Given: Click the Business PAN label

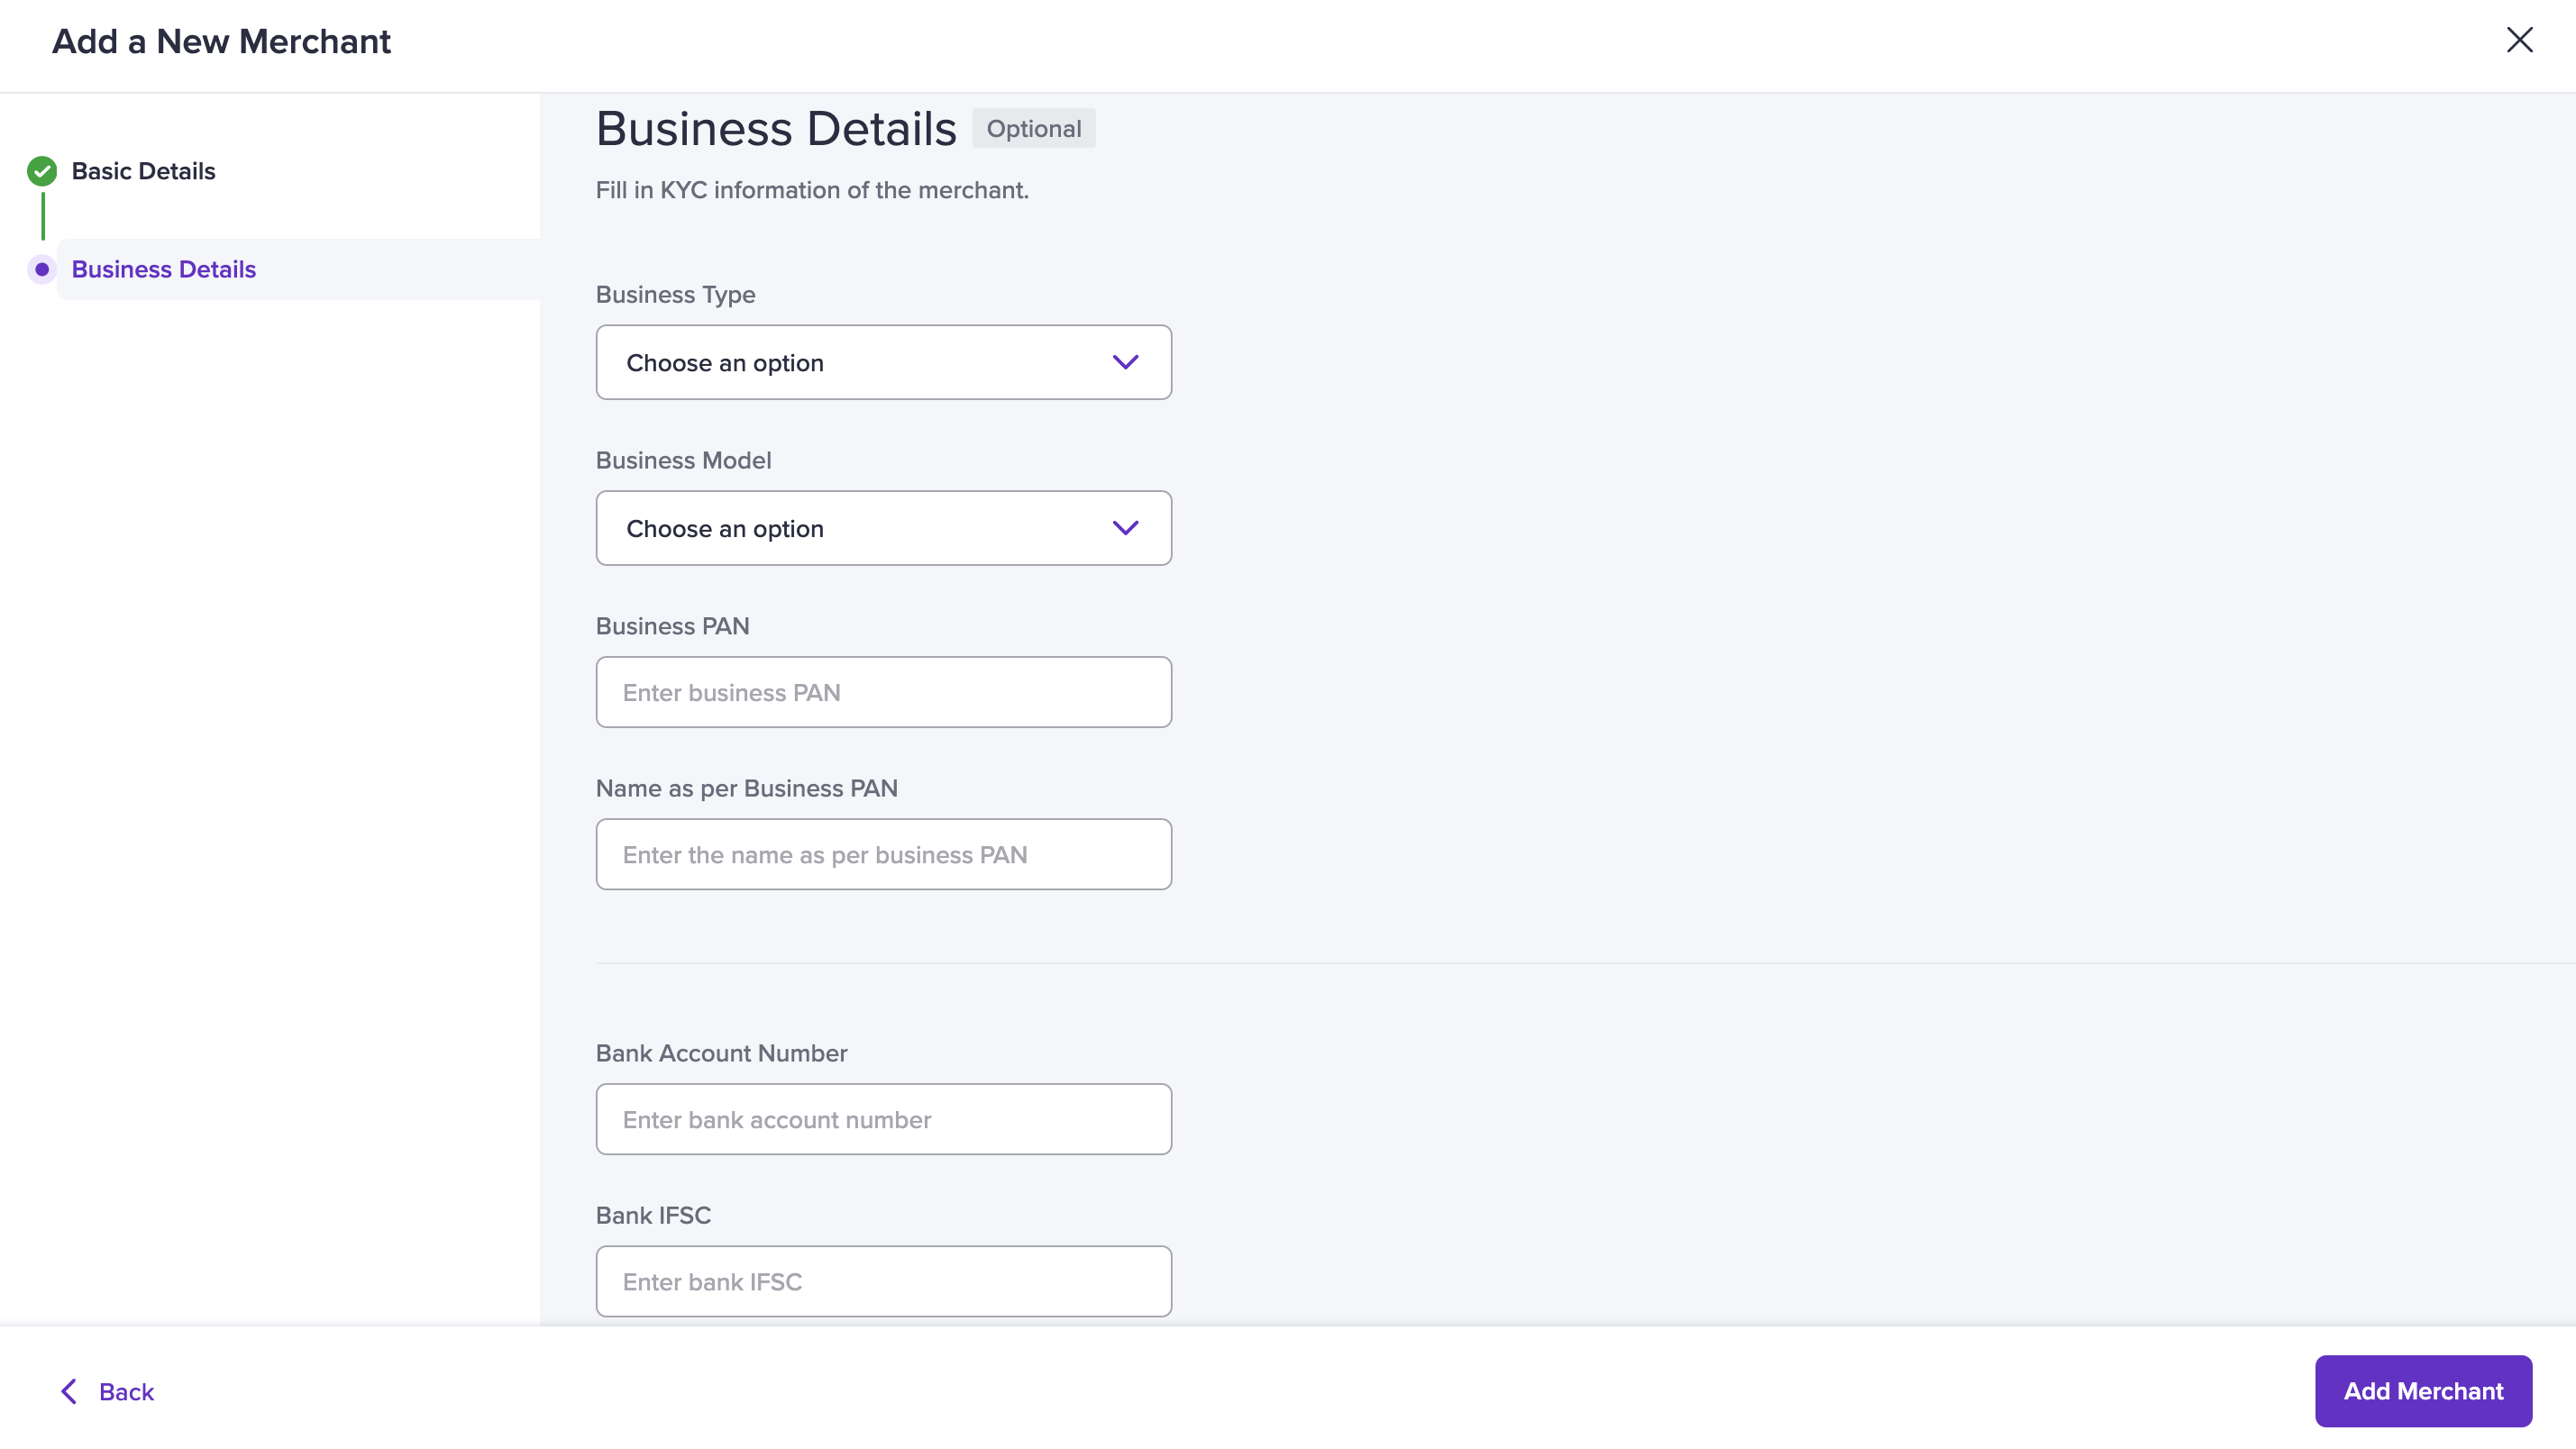Looking at the screenshot, I should click(x=672, y=626).
